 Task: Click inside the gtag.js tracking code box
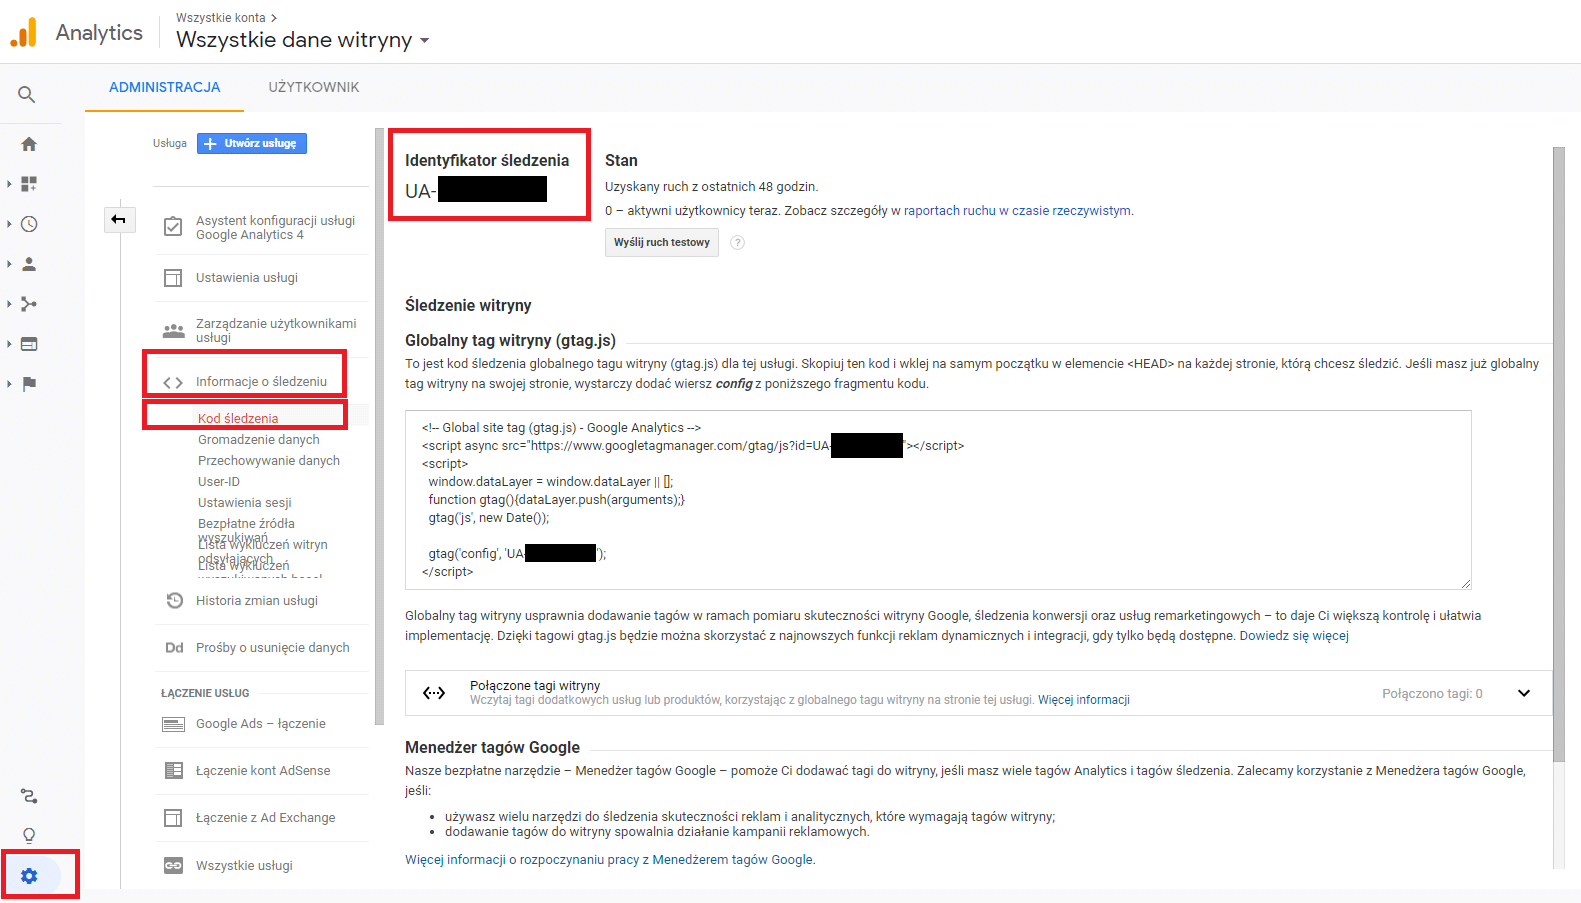click(x=938, y=500)
